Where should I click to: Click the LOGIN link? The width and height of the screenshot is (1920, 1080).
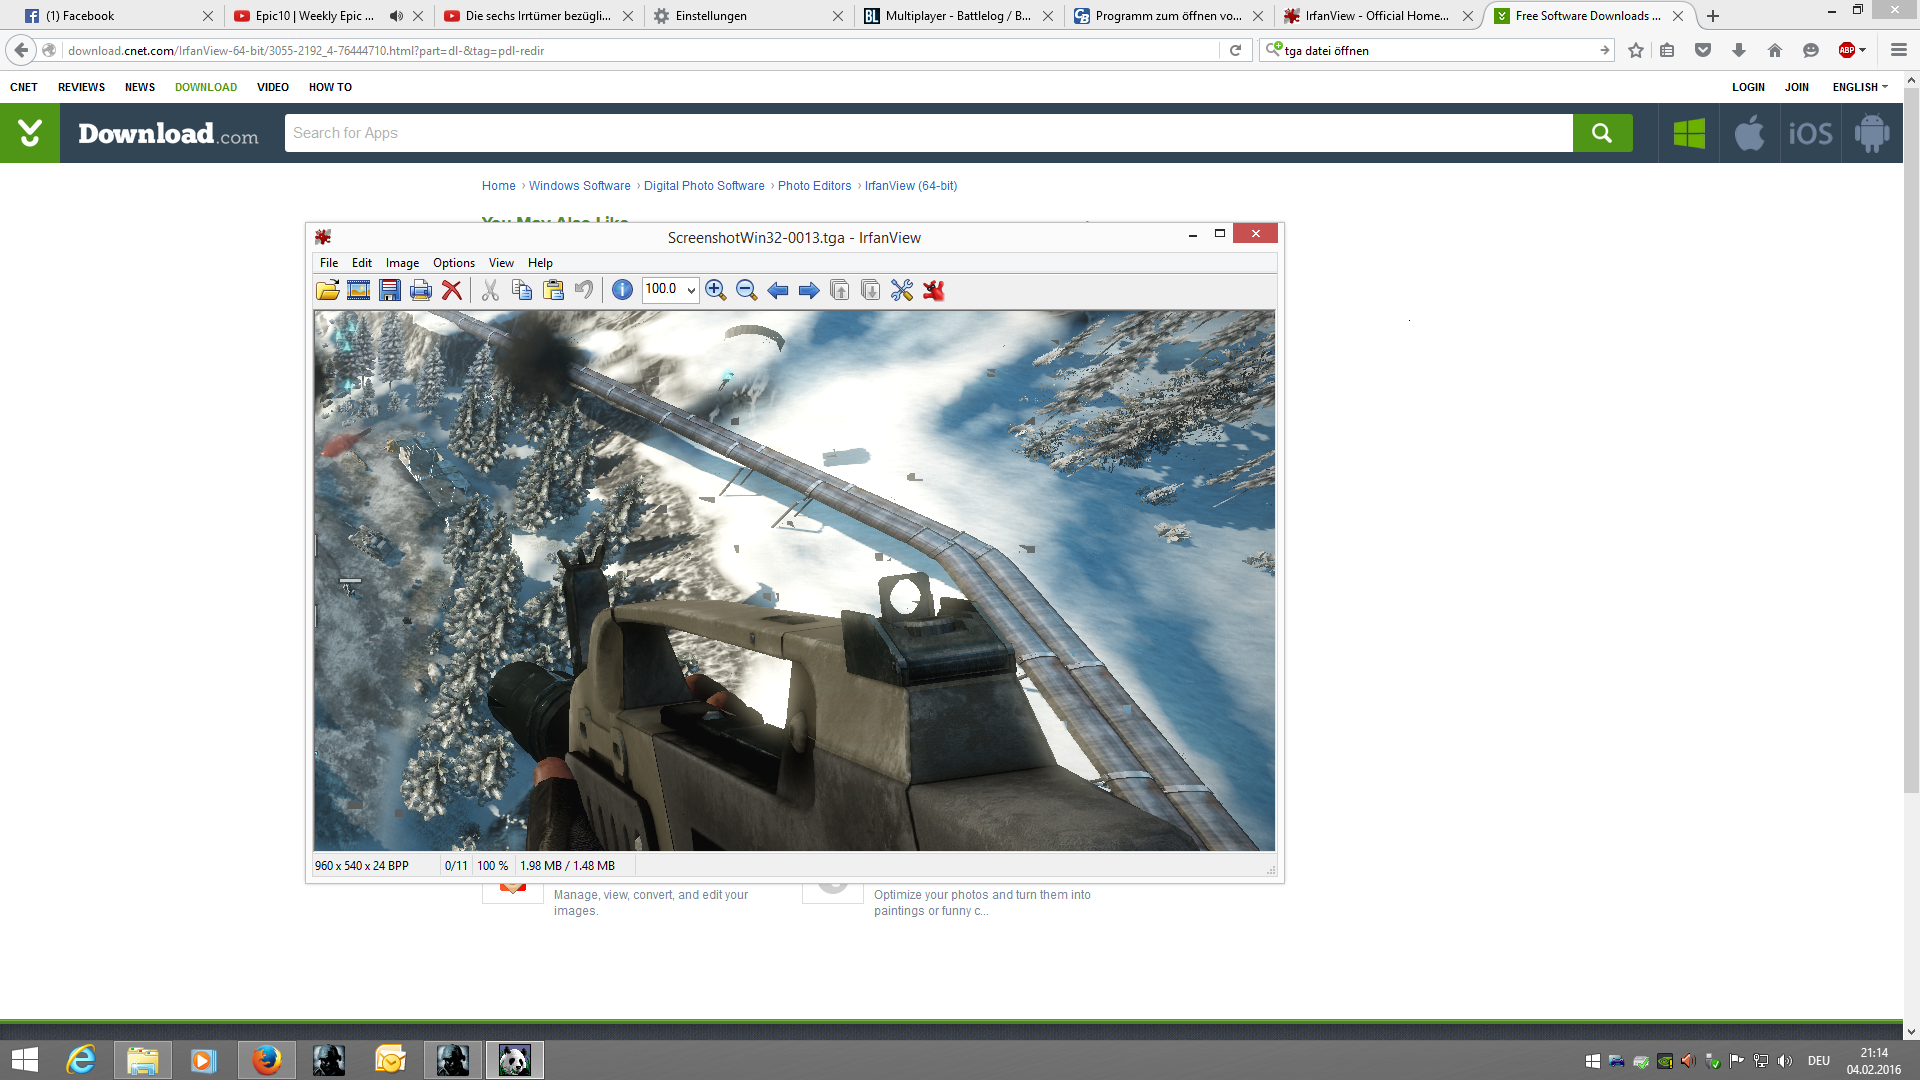point(1748,87)
